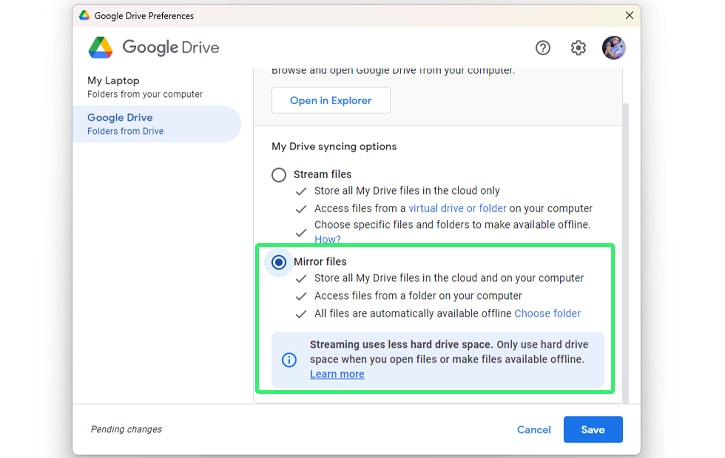Select the Stream files radio button

point(278,175)
